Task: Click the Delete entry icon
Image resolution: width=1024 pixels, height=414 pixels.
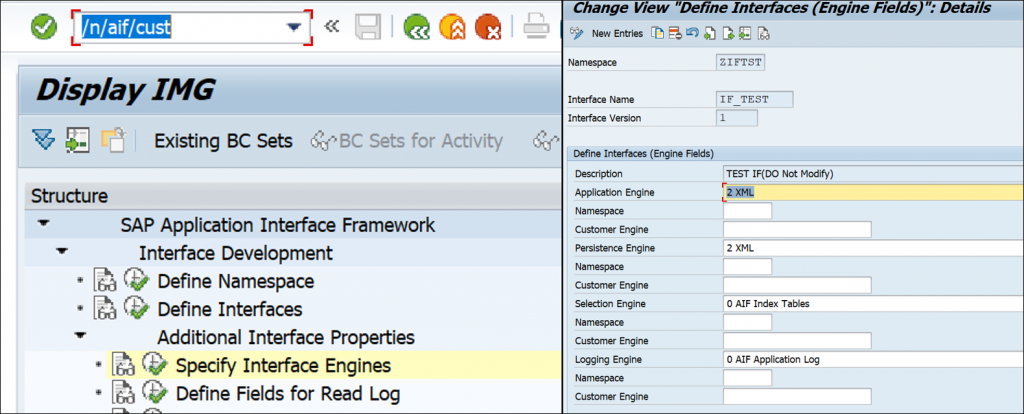Action: click(x=675, y=33)
